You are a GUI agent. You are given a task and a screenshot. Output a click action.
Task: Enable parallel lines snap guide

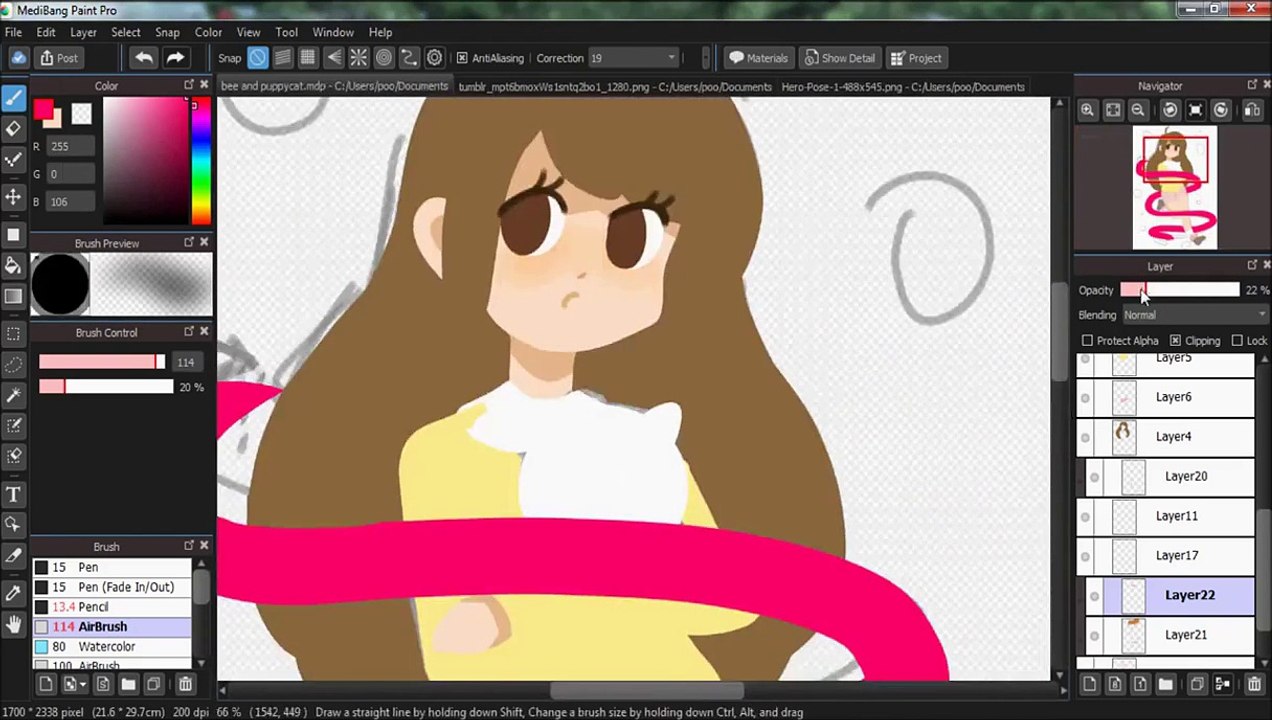pos(283,58)
